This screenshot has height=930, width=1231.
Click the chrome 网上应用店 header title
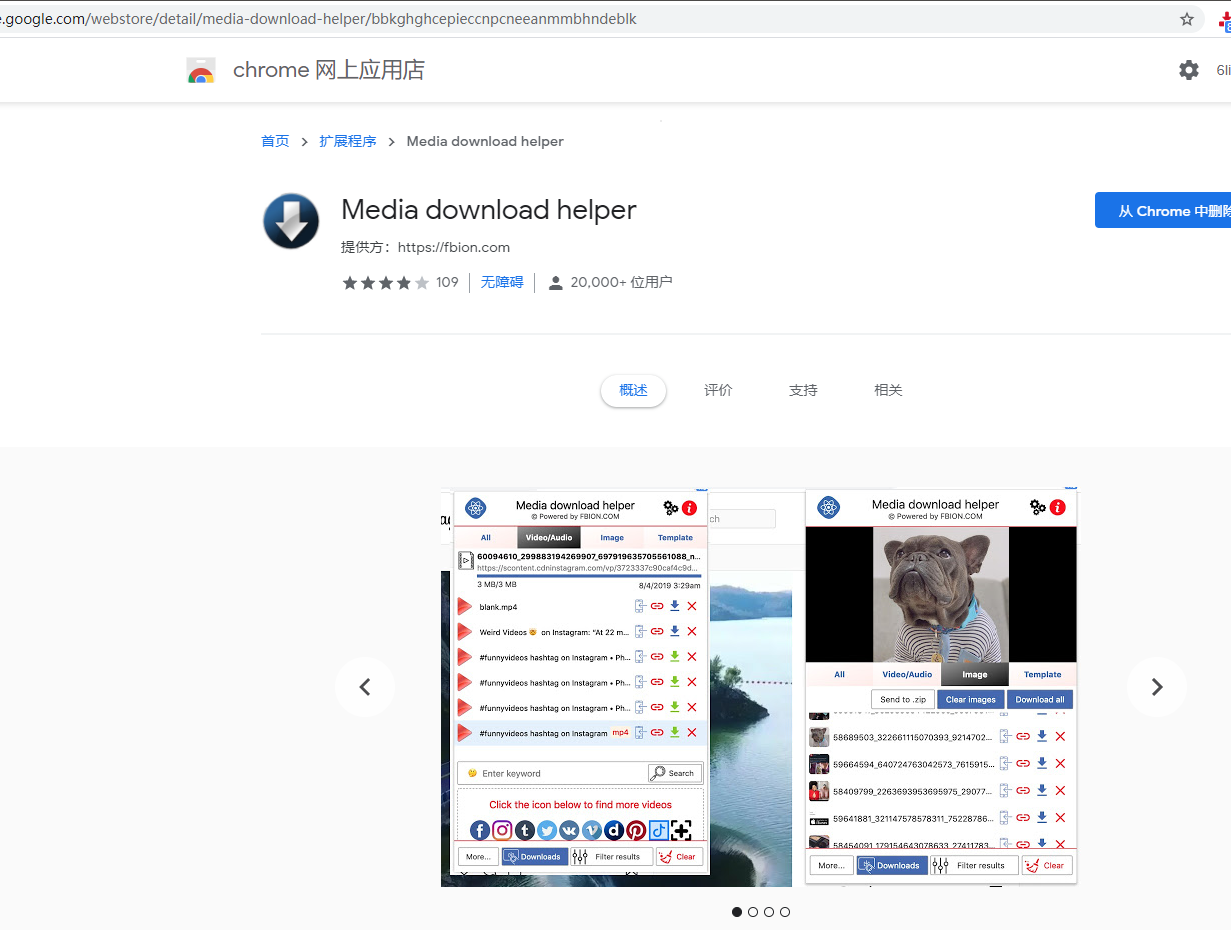point(329,70)
